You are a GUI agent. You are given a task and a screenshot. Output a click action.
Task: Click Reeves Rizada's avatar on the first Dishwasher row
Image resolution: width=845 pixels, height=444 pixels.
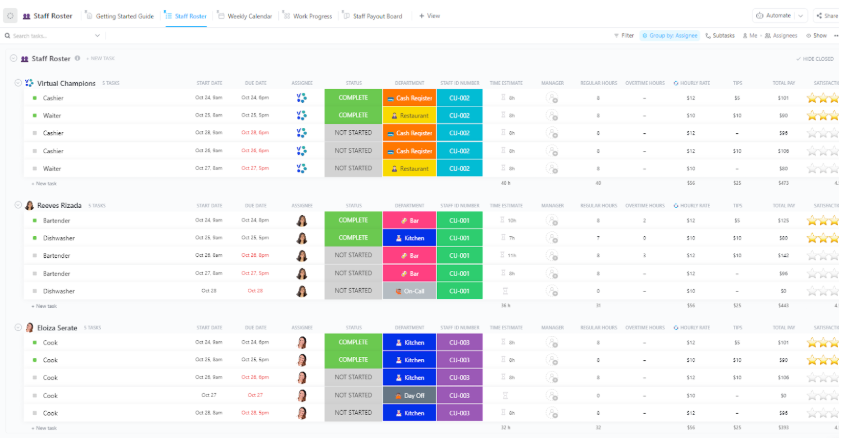tap(301, 238)
